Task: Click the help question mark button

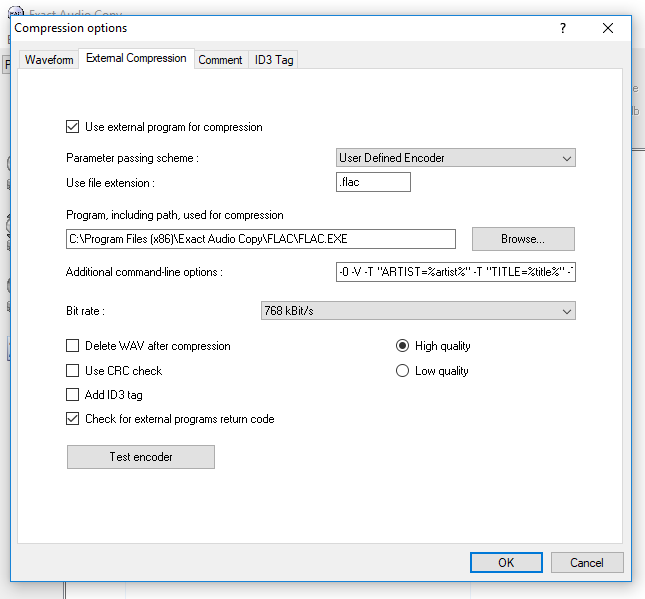Action: (x=563, y=28)
